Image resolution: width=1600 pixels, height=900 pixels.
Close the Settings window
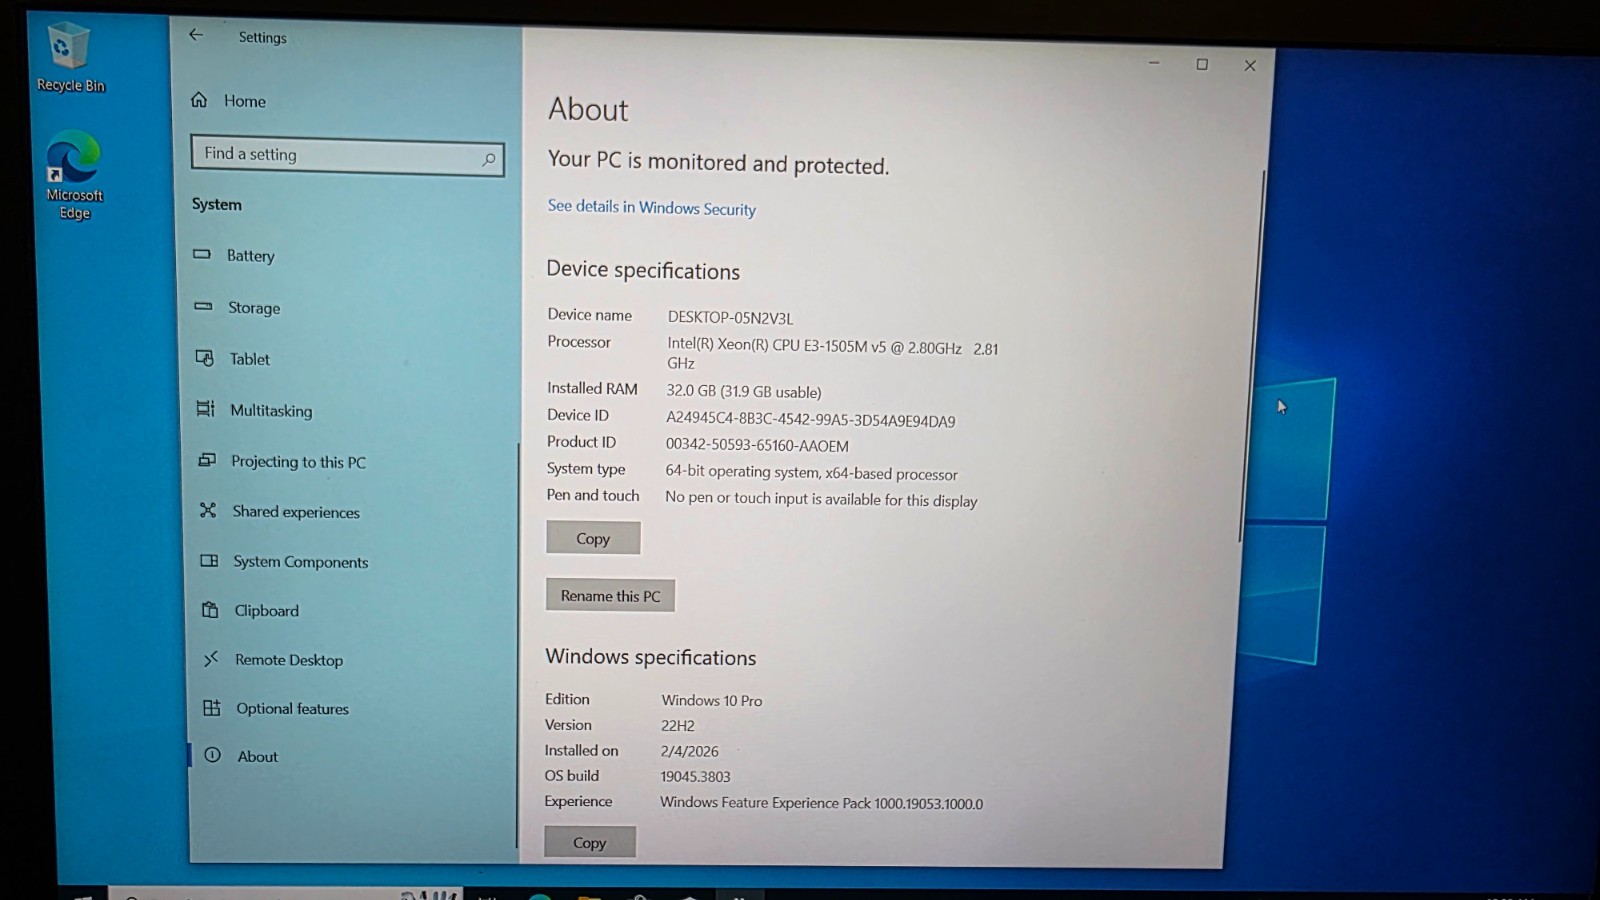(x=1250, y=65)
